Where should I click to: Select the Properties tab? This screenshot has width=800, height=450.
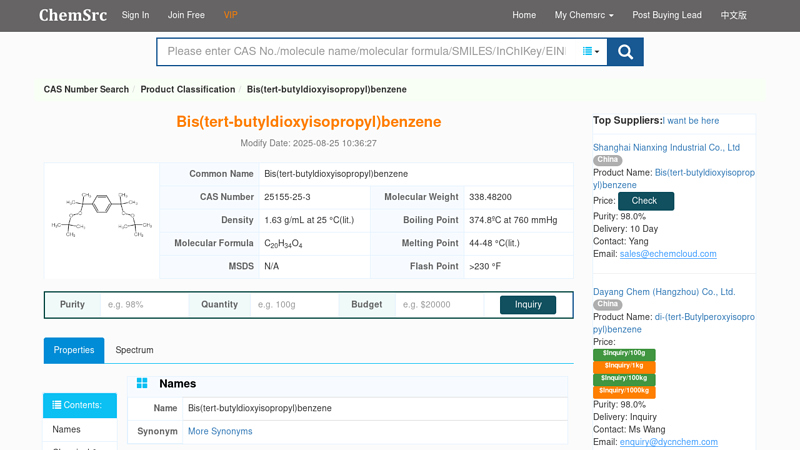point(74,350)
